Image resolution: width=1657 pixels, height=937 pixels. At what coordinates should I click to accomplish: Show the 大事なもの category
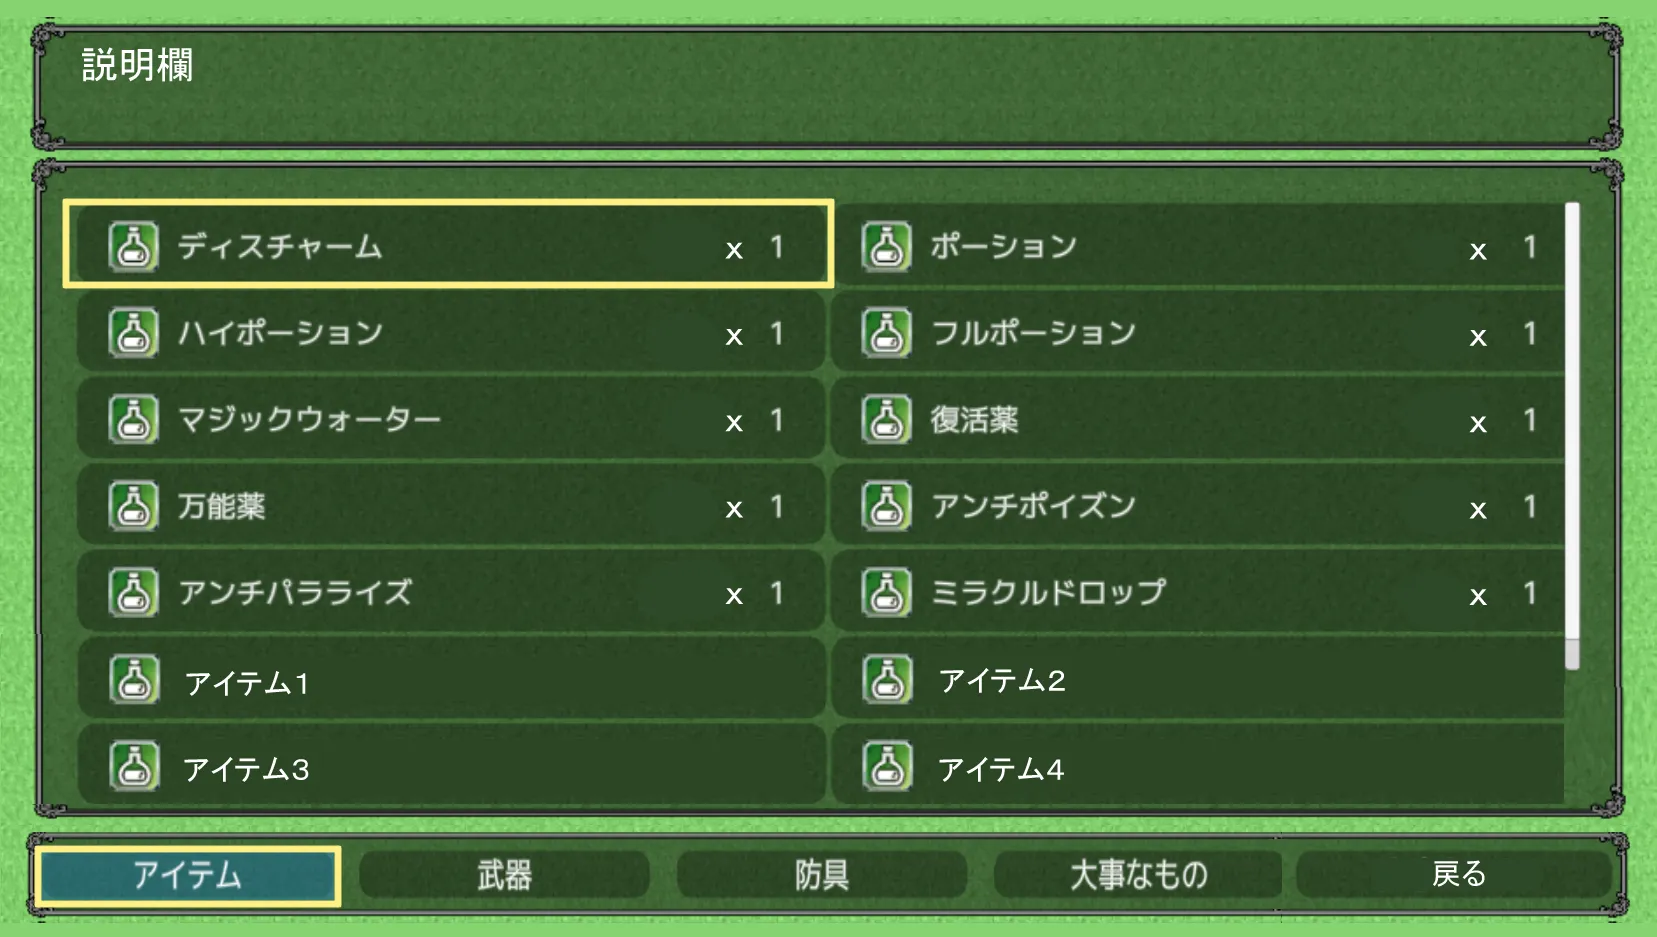pos(1138,875)
